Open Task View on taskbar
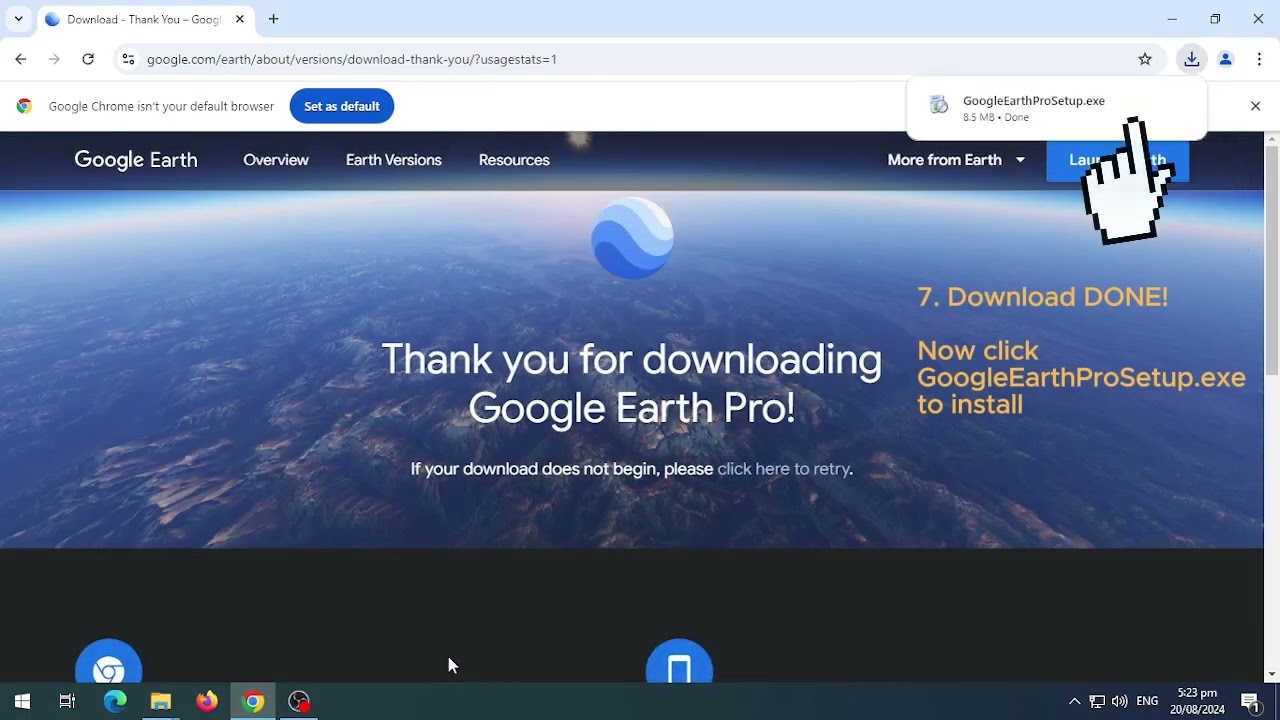The width and height of the screenshot is (1280, 720). 67,702
